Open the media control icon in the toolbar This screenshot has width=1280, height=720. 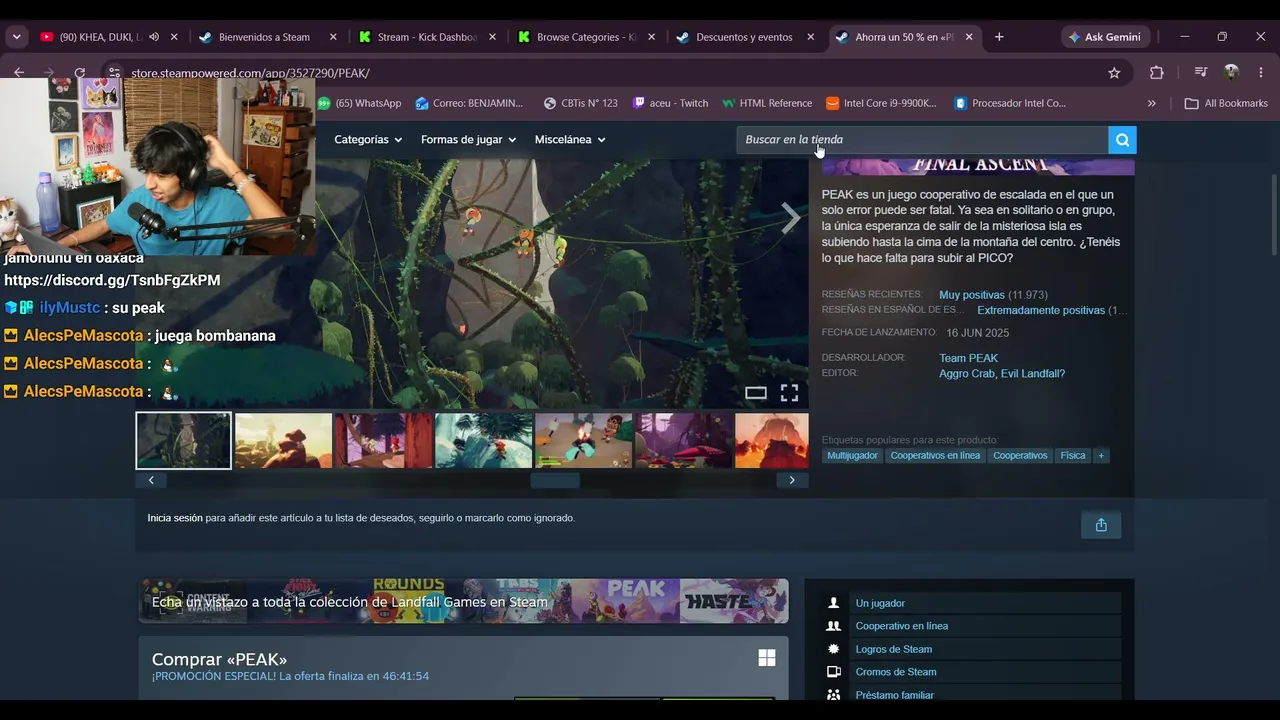[x=1201, y=73]
